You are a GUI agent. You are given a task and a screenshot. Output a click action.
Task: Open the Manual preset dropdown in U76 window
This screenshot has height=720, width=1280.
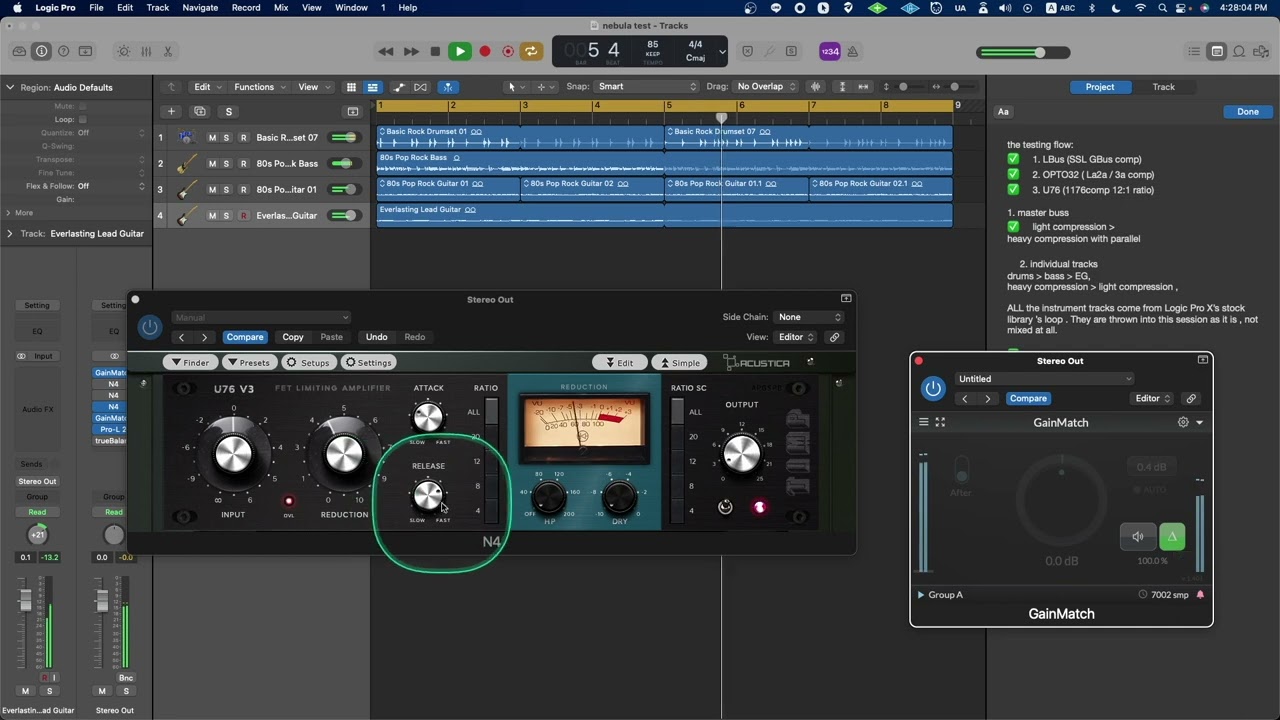coord(260,318)
